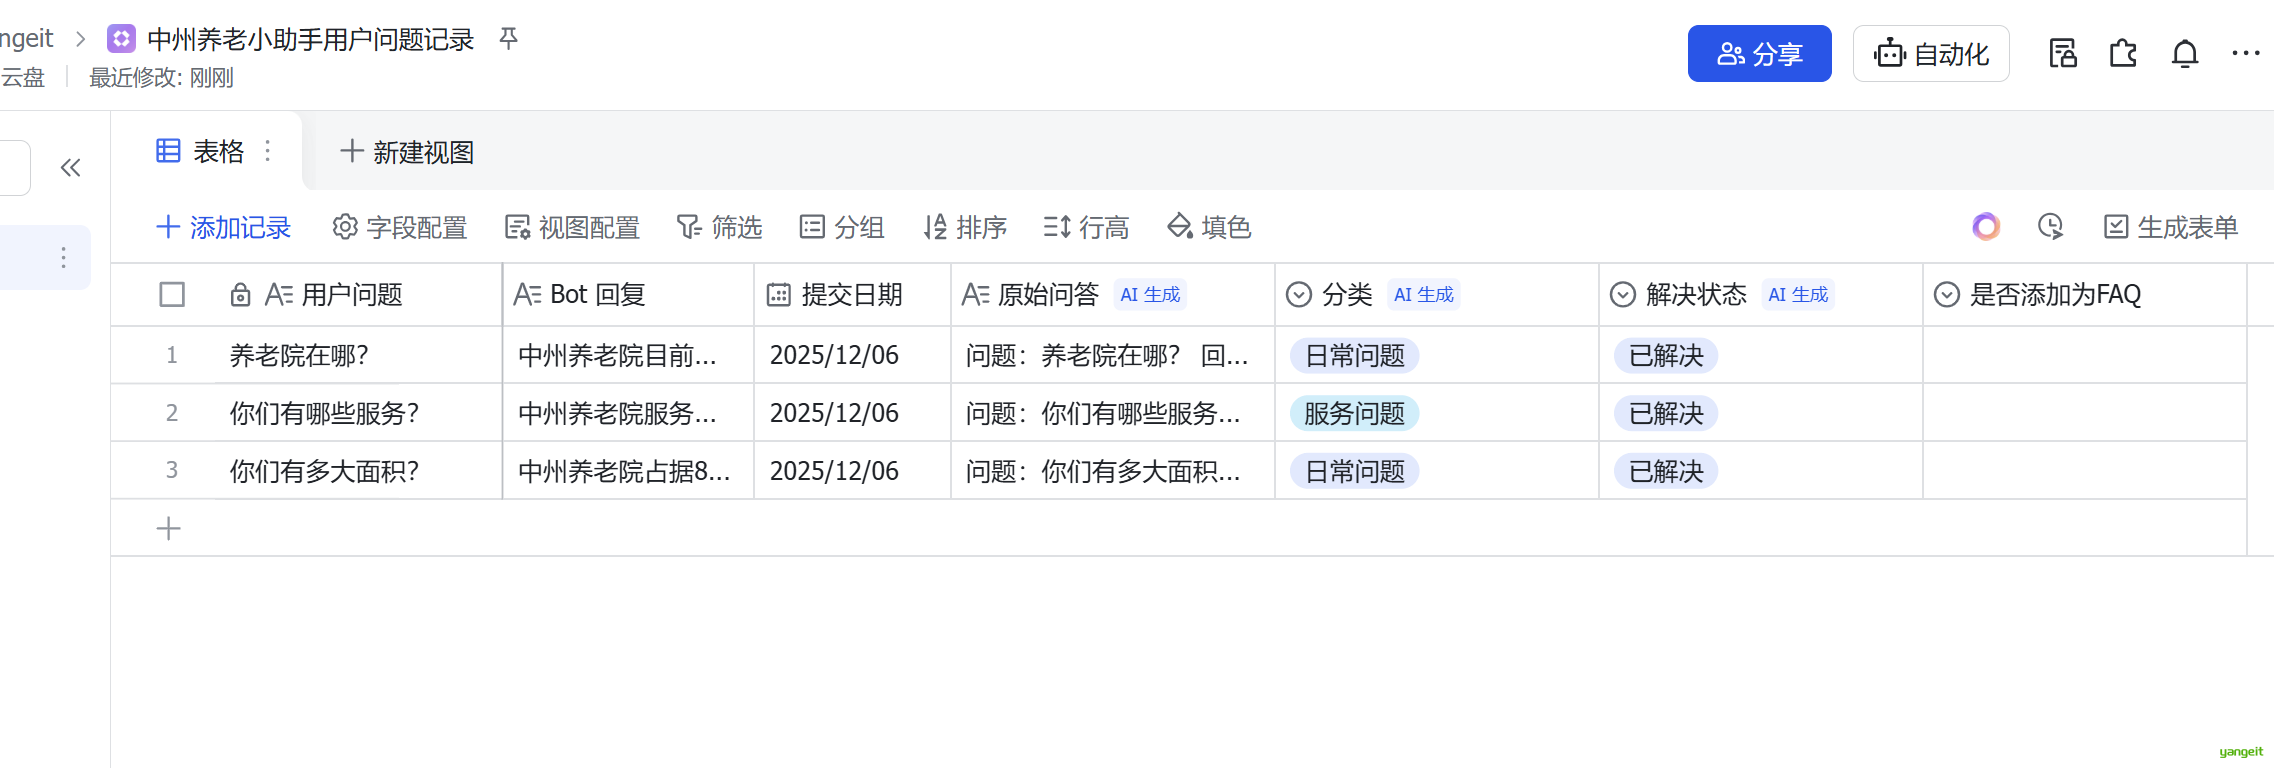
Task: Click the 自动化 button
Action: [x=1930, y=54]
